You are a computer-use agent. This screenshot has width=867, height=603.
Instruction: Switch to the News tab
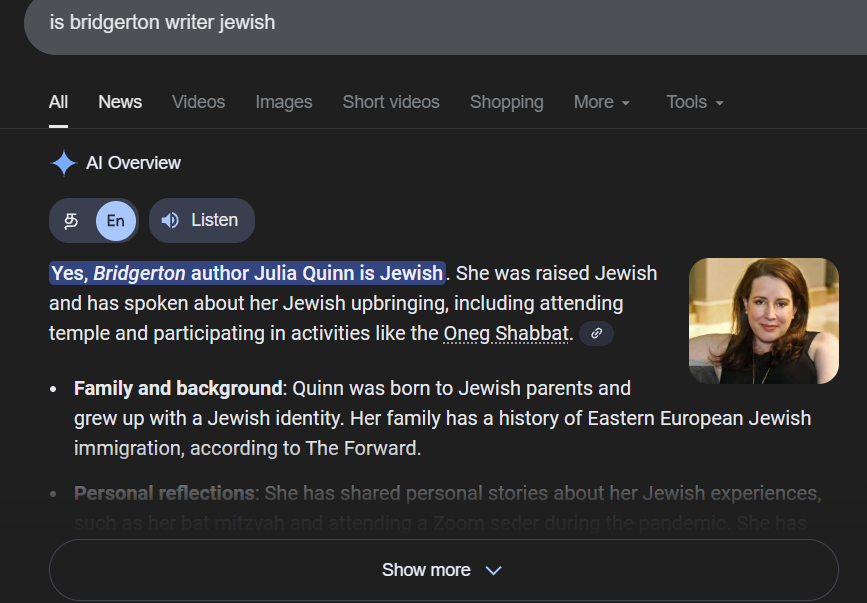coord(120,102)
